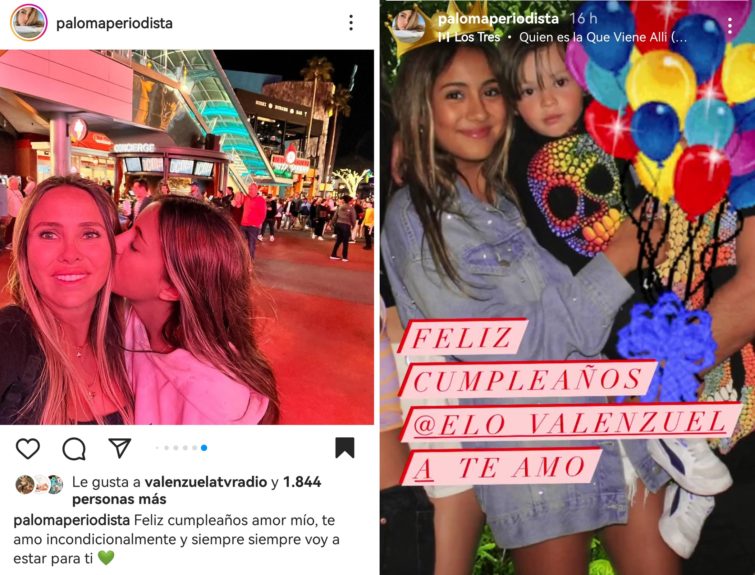Open post options three-dot menu

pyautogui.click(x=351, y=23)
